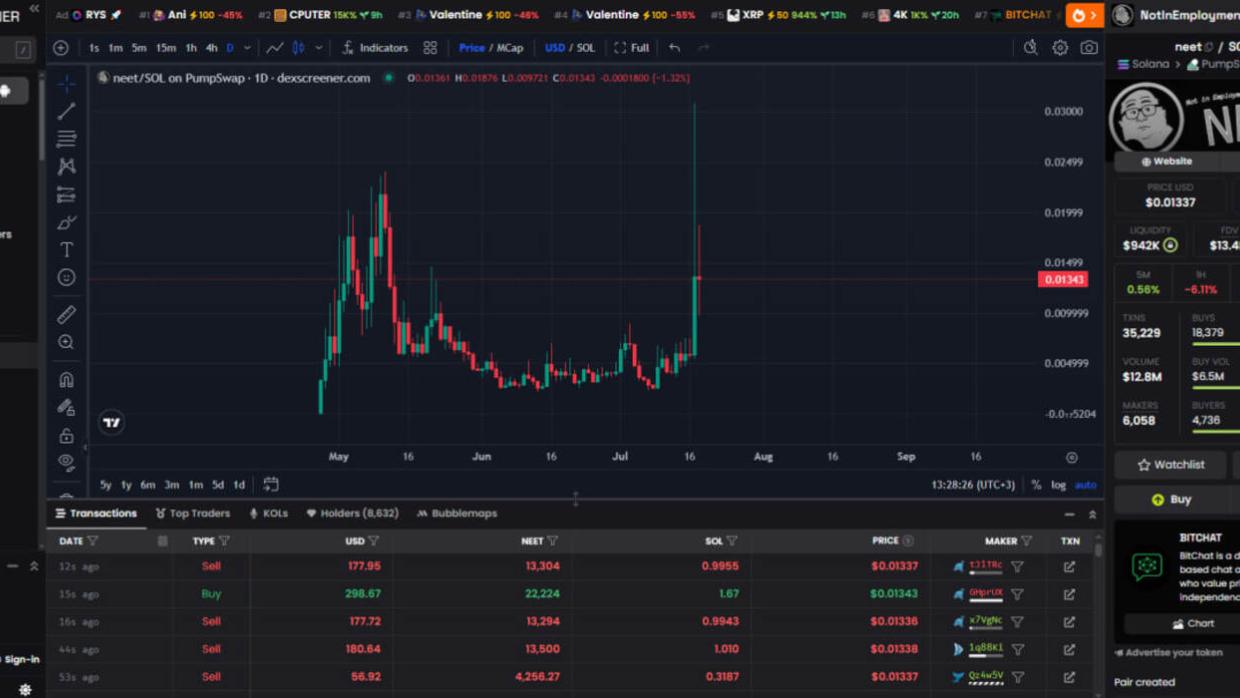Open the Transactions tab
1240x698 pixels.
tap(97, 513)
